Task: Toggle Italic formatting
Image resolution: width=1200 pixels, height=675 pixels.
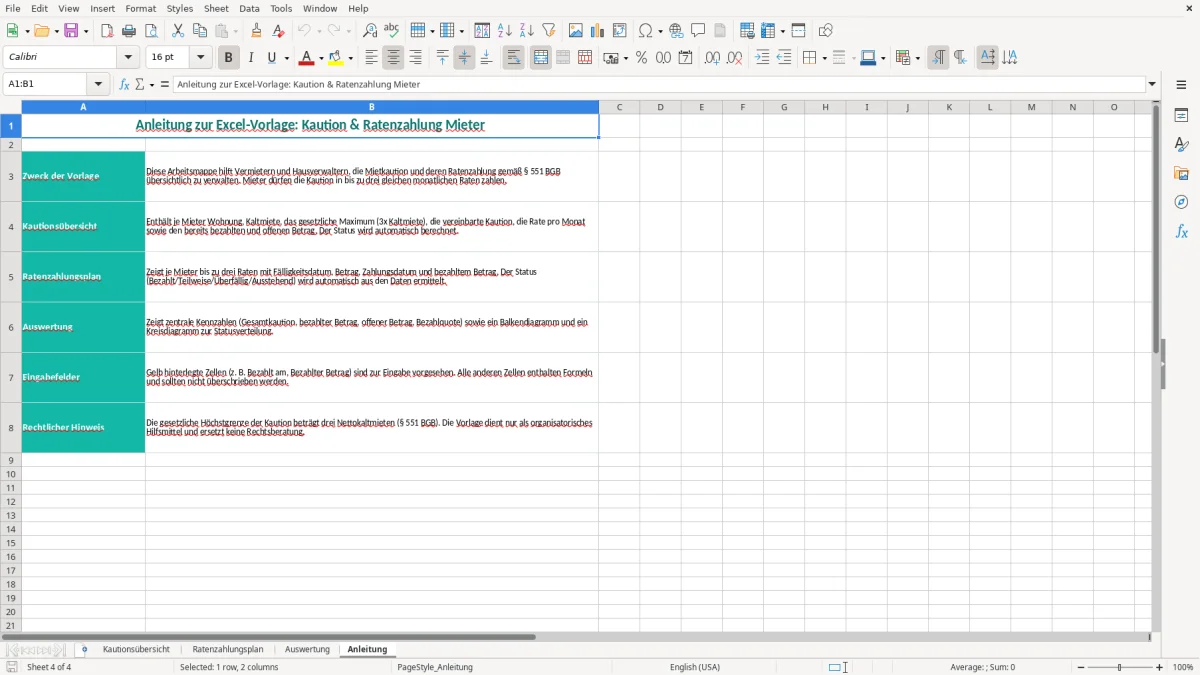Action: [x=251, y=58]
